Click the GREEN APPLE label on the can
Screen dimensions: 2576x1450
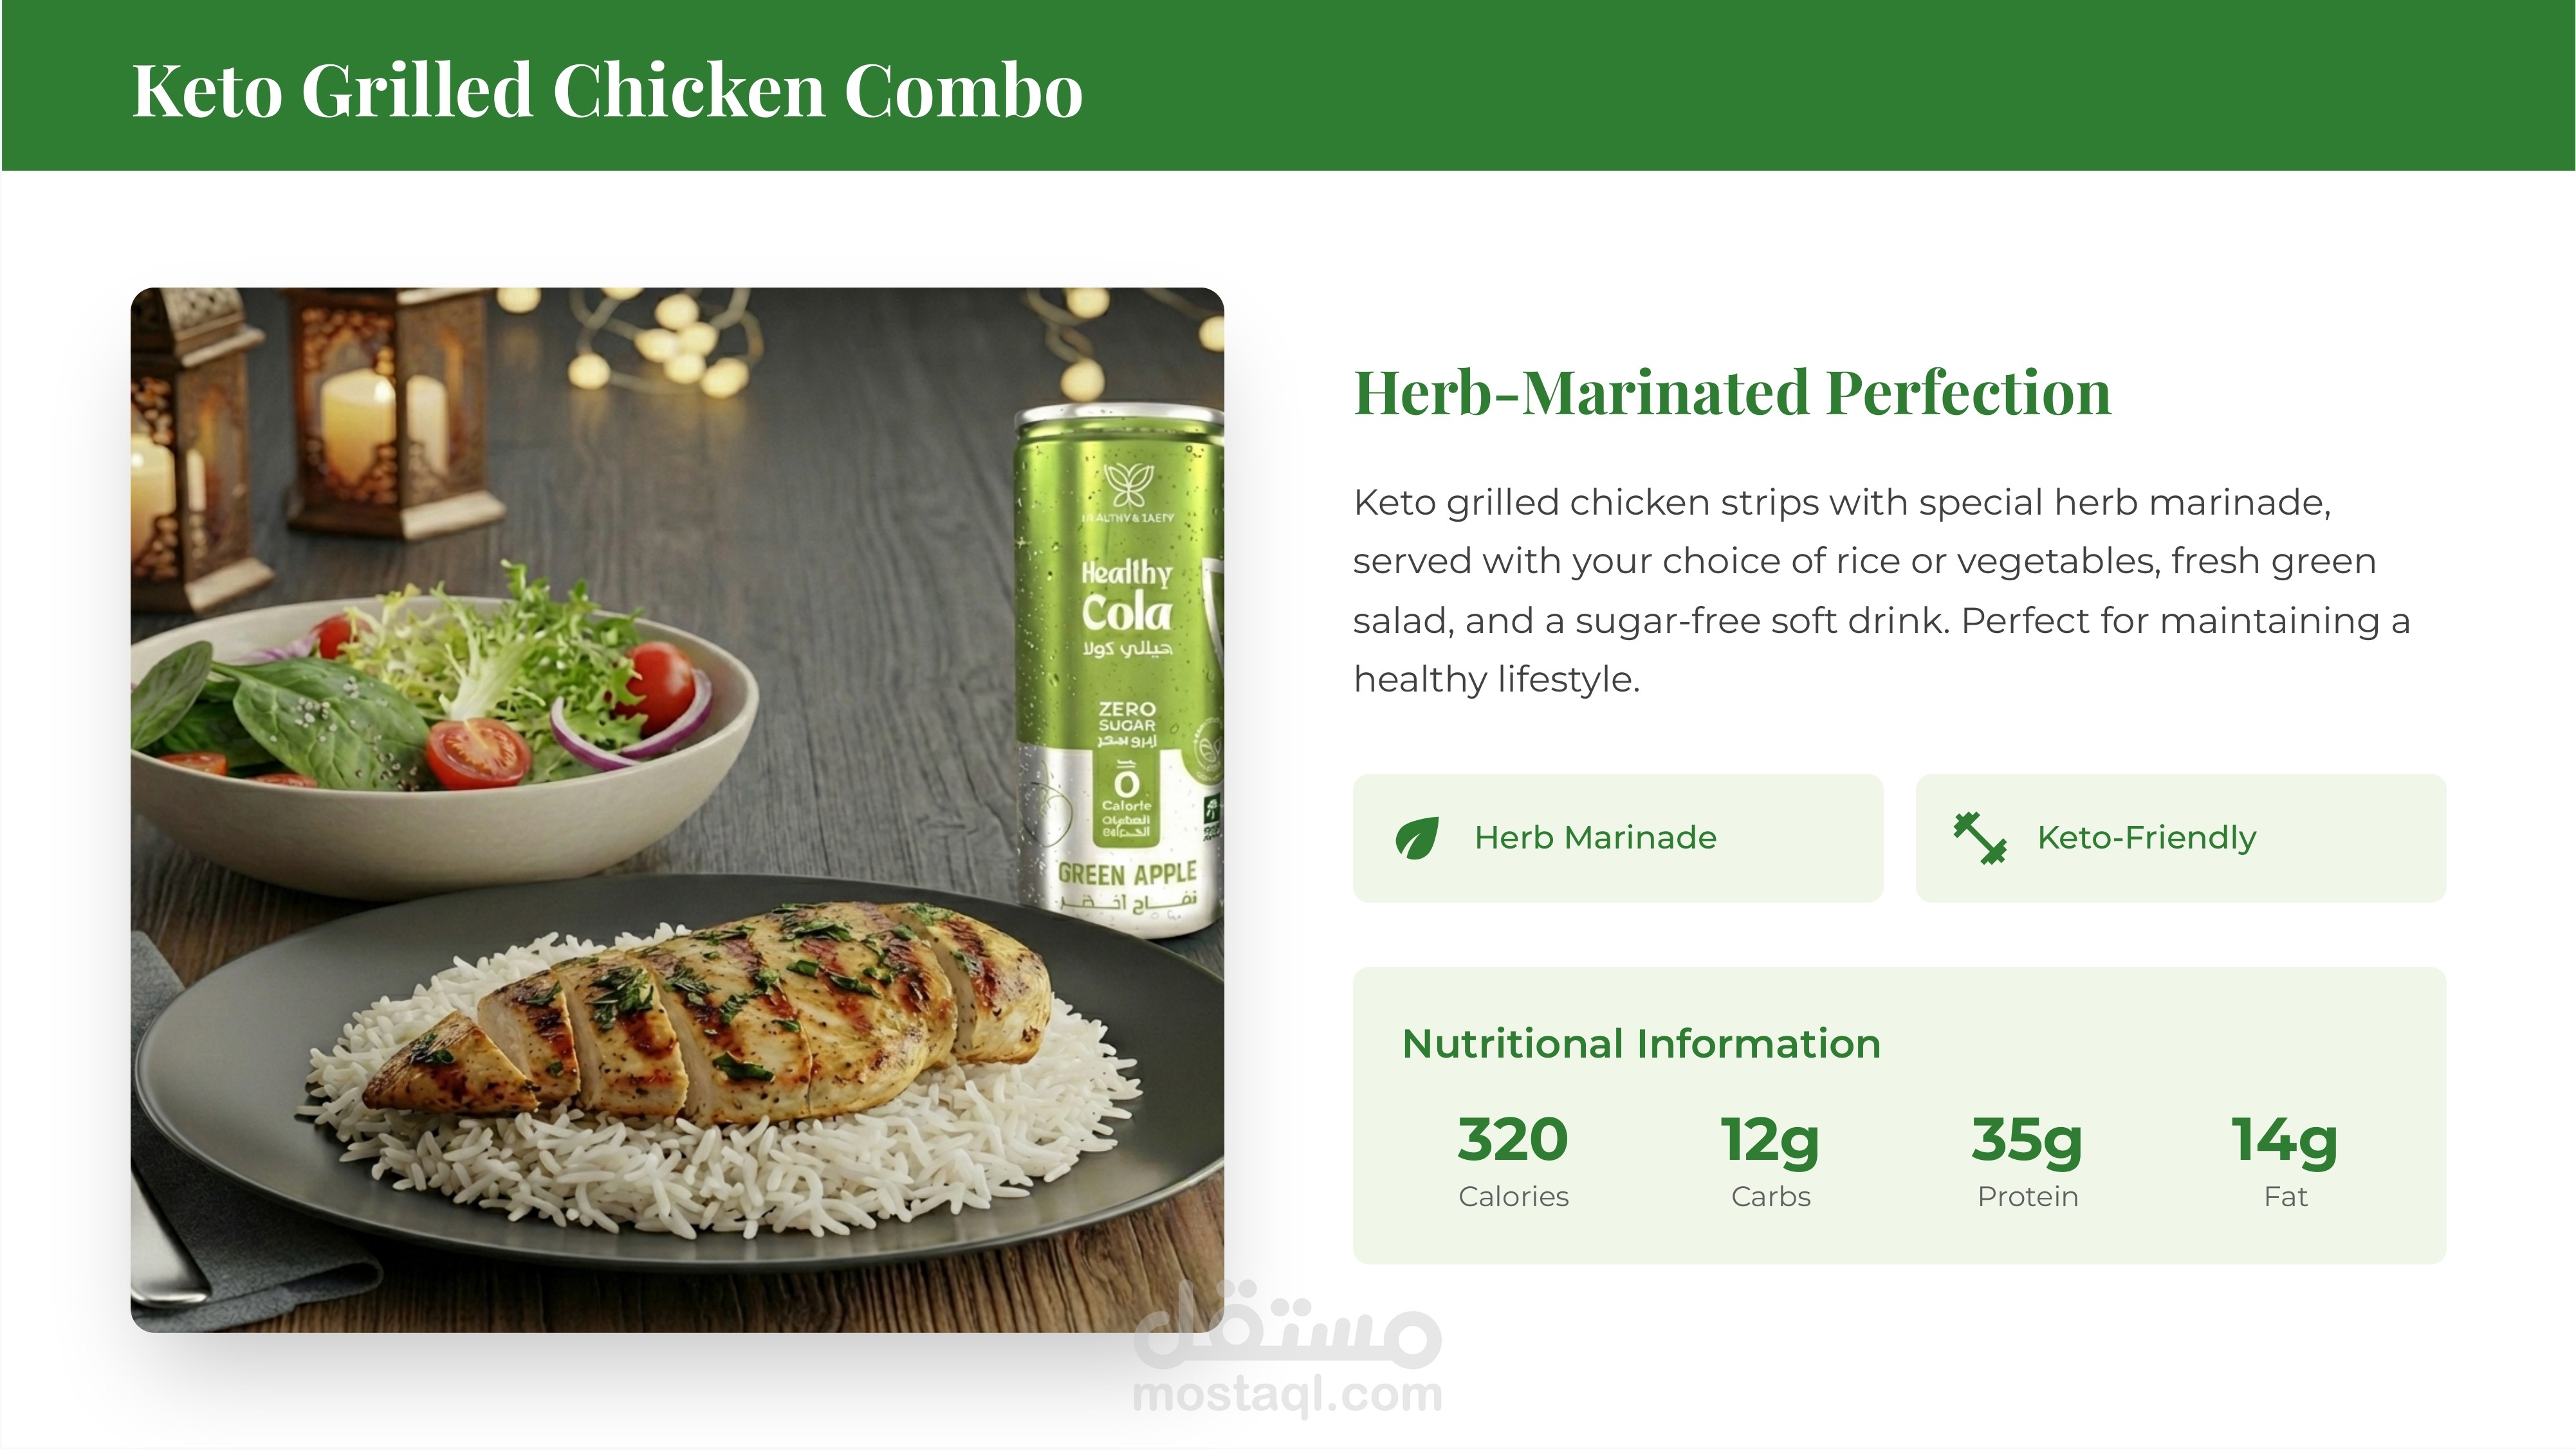[1127, 874]
